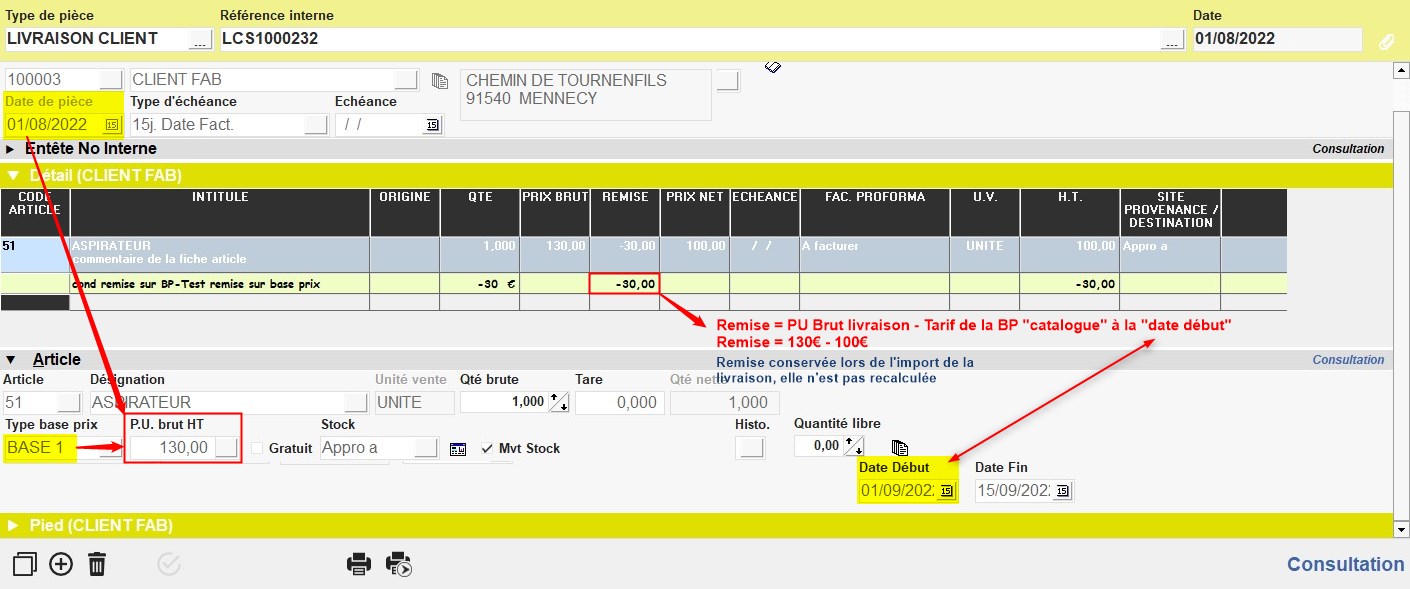Collapse the Détail (CLIENT FAB) section

tap(11, 176)
